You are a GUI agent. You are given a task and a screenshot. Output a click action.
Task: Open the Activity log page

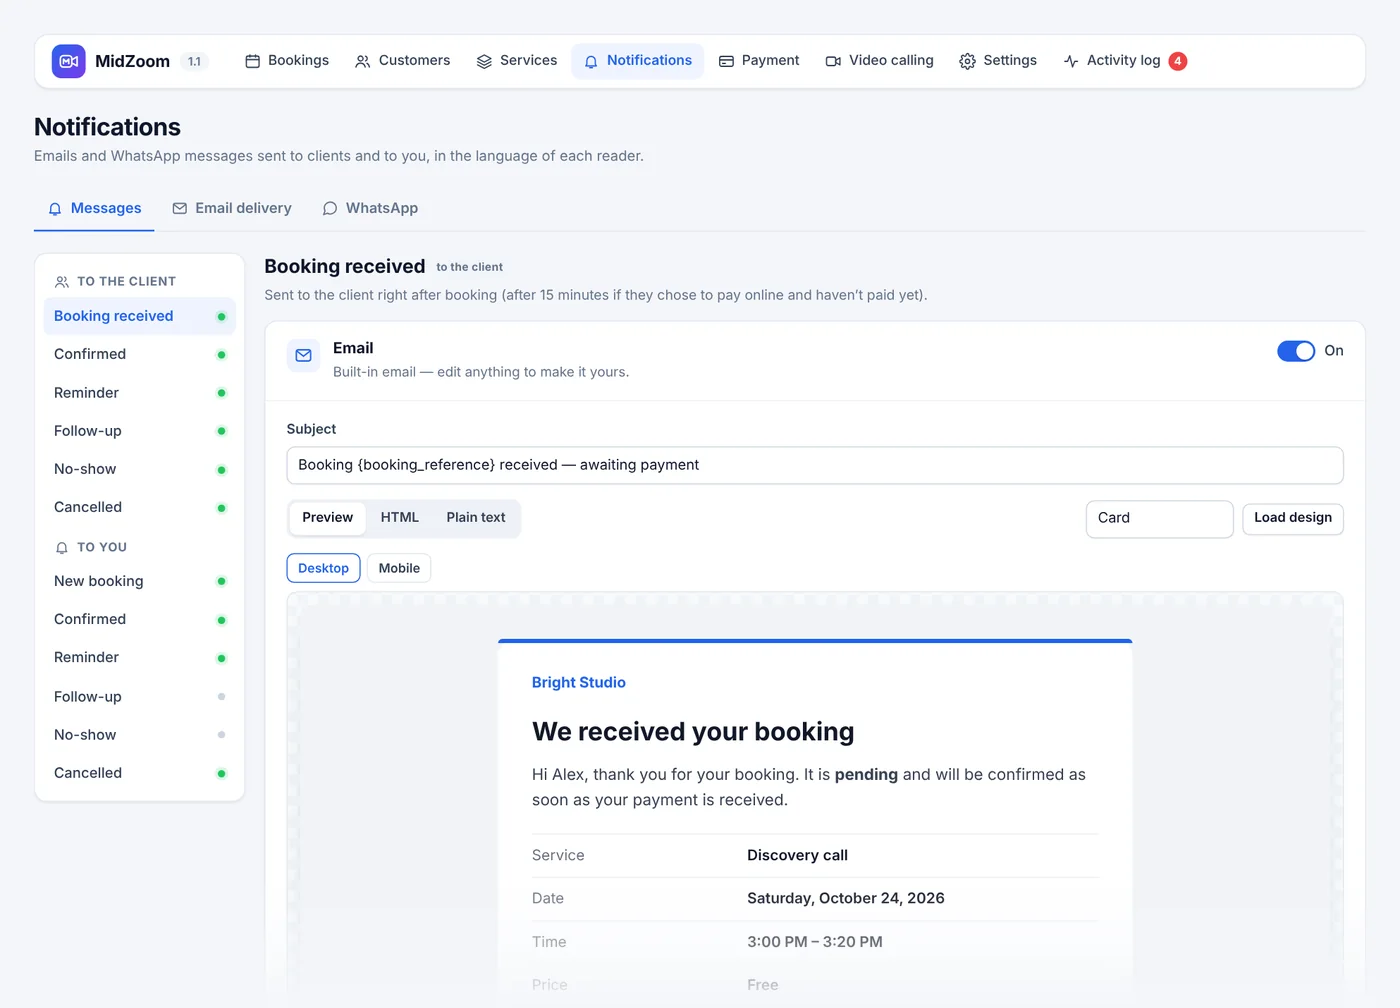tap(1124, 61)
